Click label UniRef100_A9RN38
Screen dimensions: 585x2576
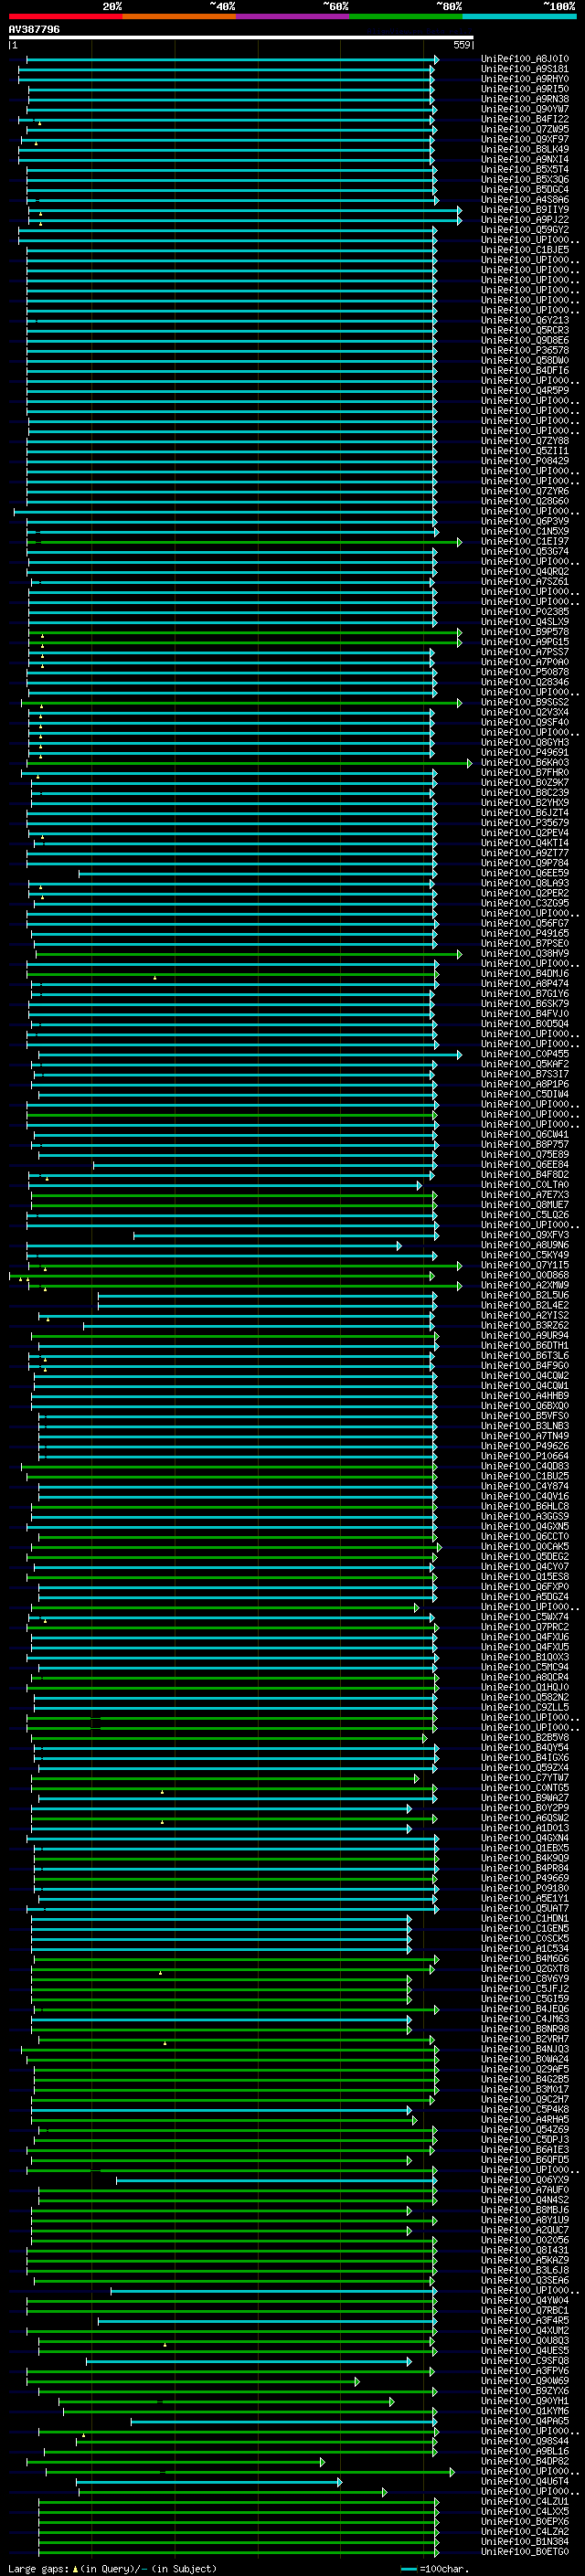(525, 99)
